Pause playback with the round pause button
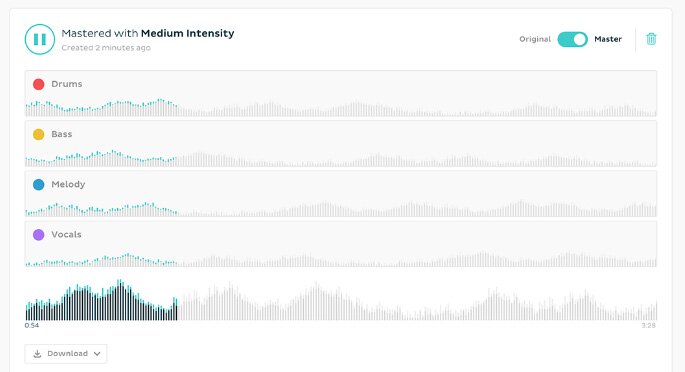The height and width of the screenshot is (372, 685). point(40,39)
